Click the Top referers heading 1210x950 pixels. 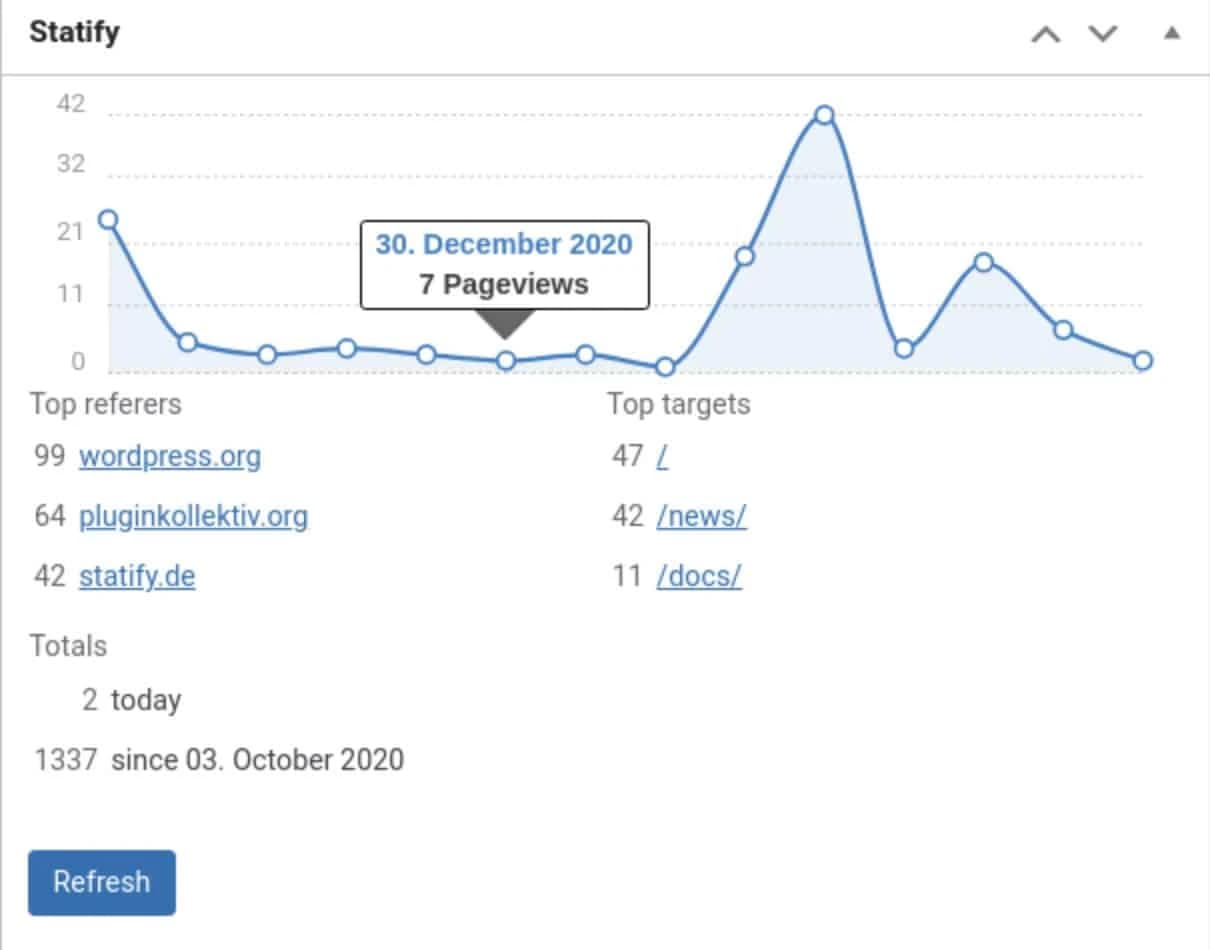pos(106,404)
